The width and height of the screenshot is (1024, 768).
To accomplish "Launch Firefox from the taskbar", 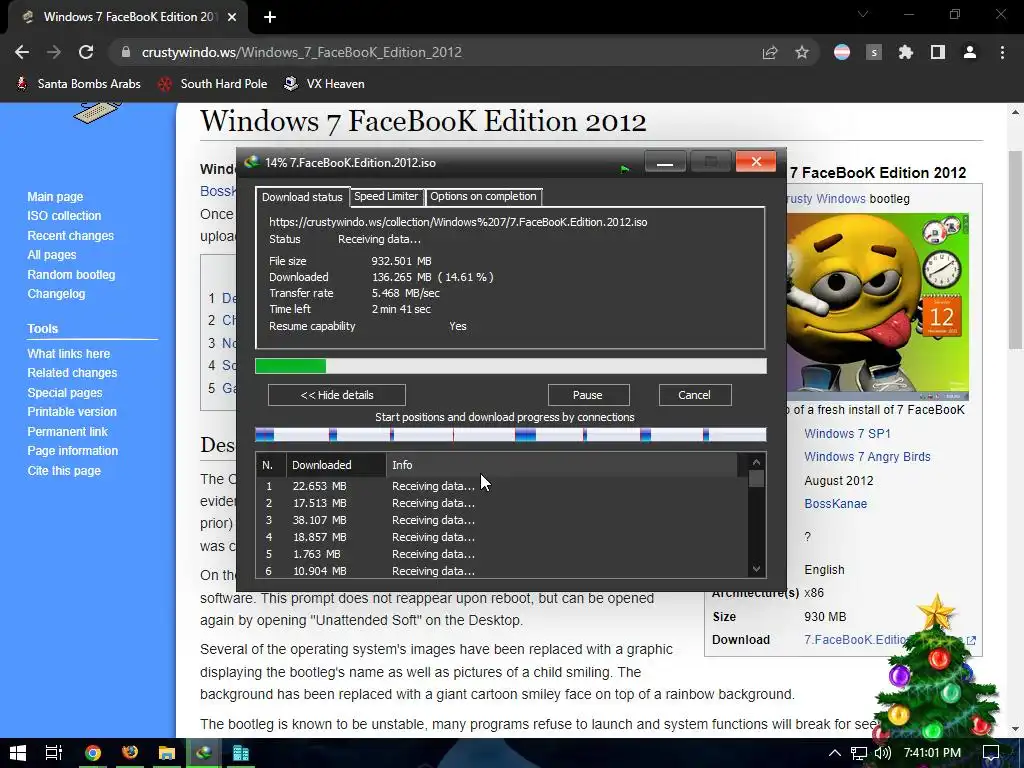I will pos(130,753).
